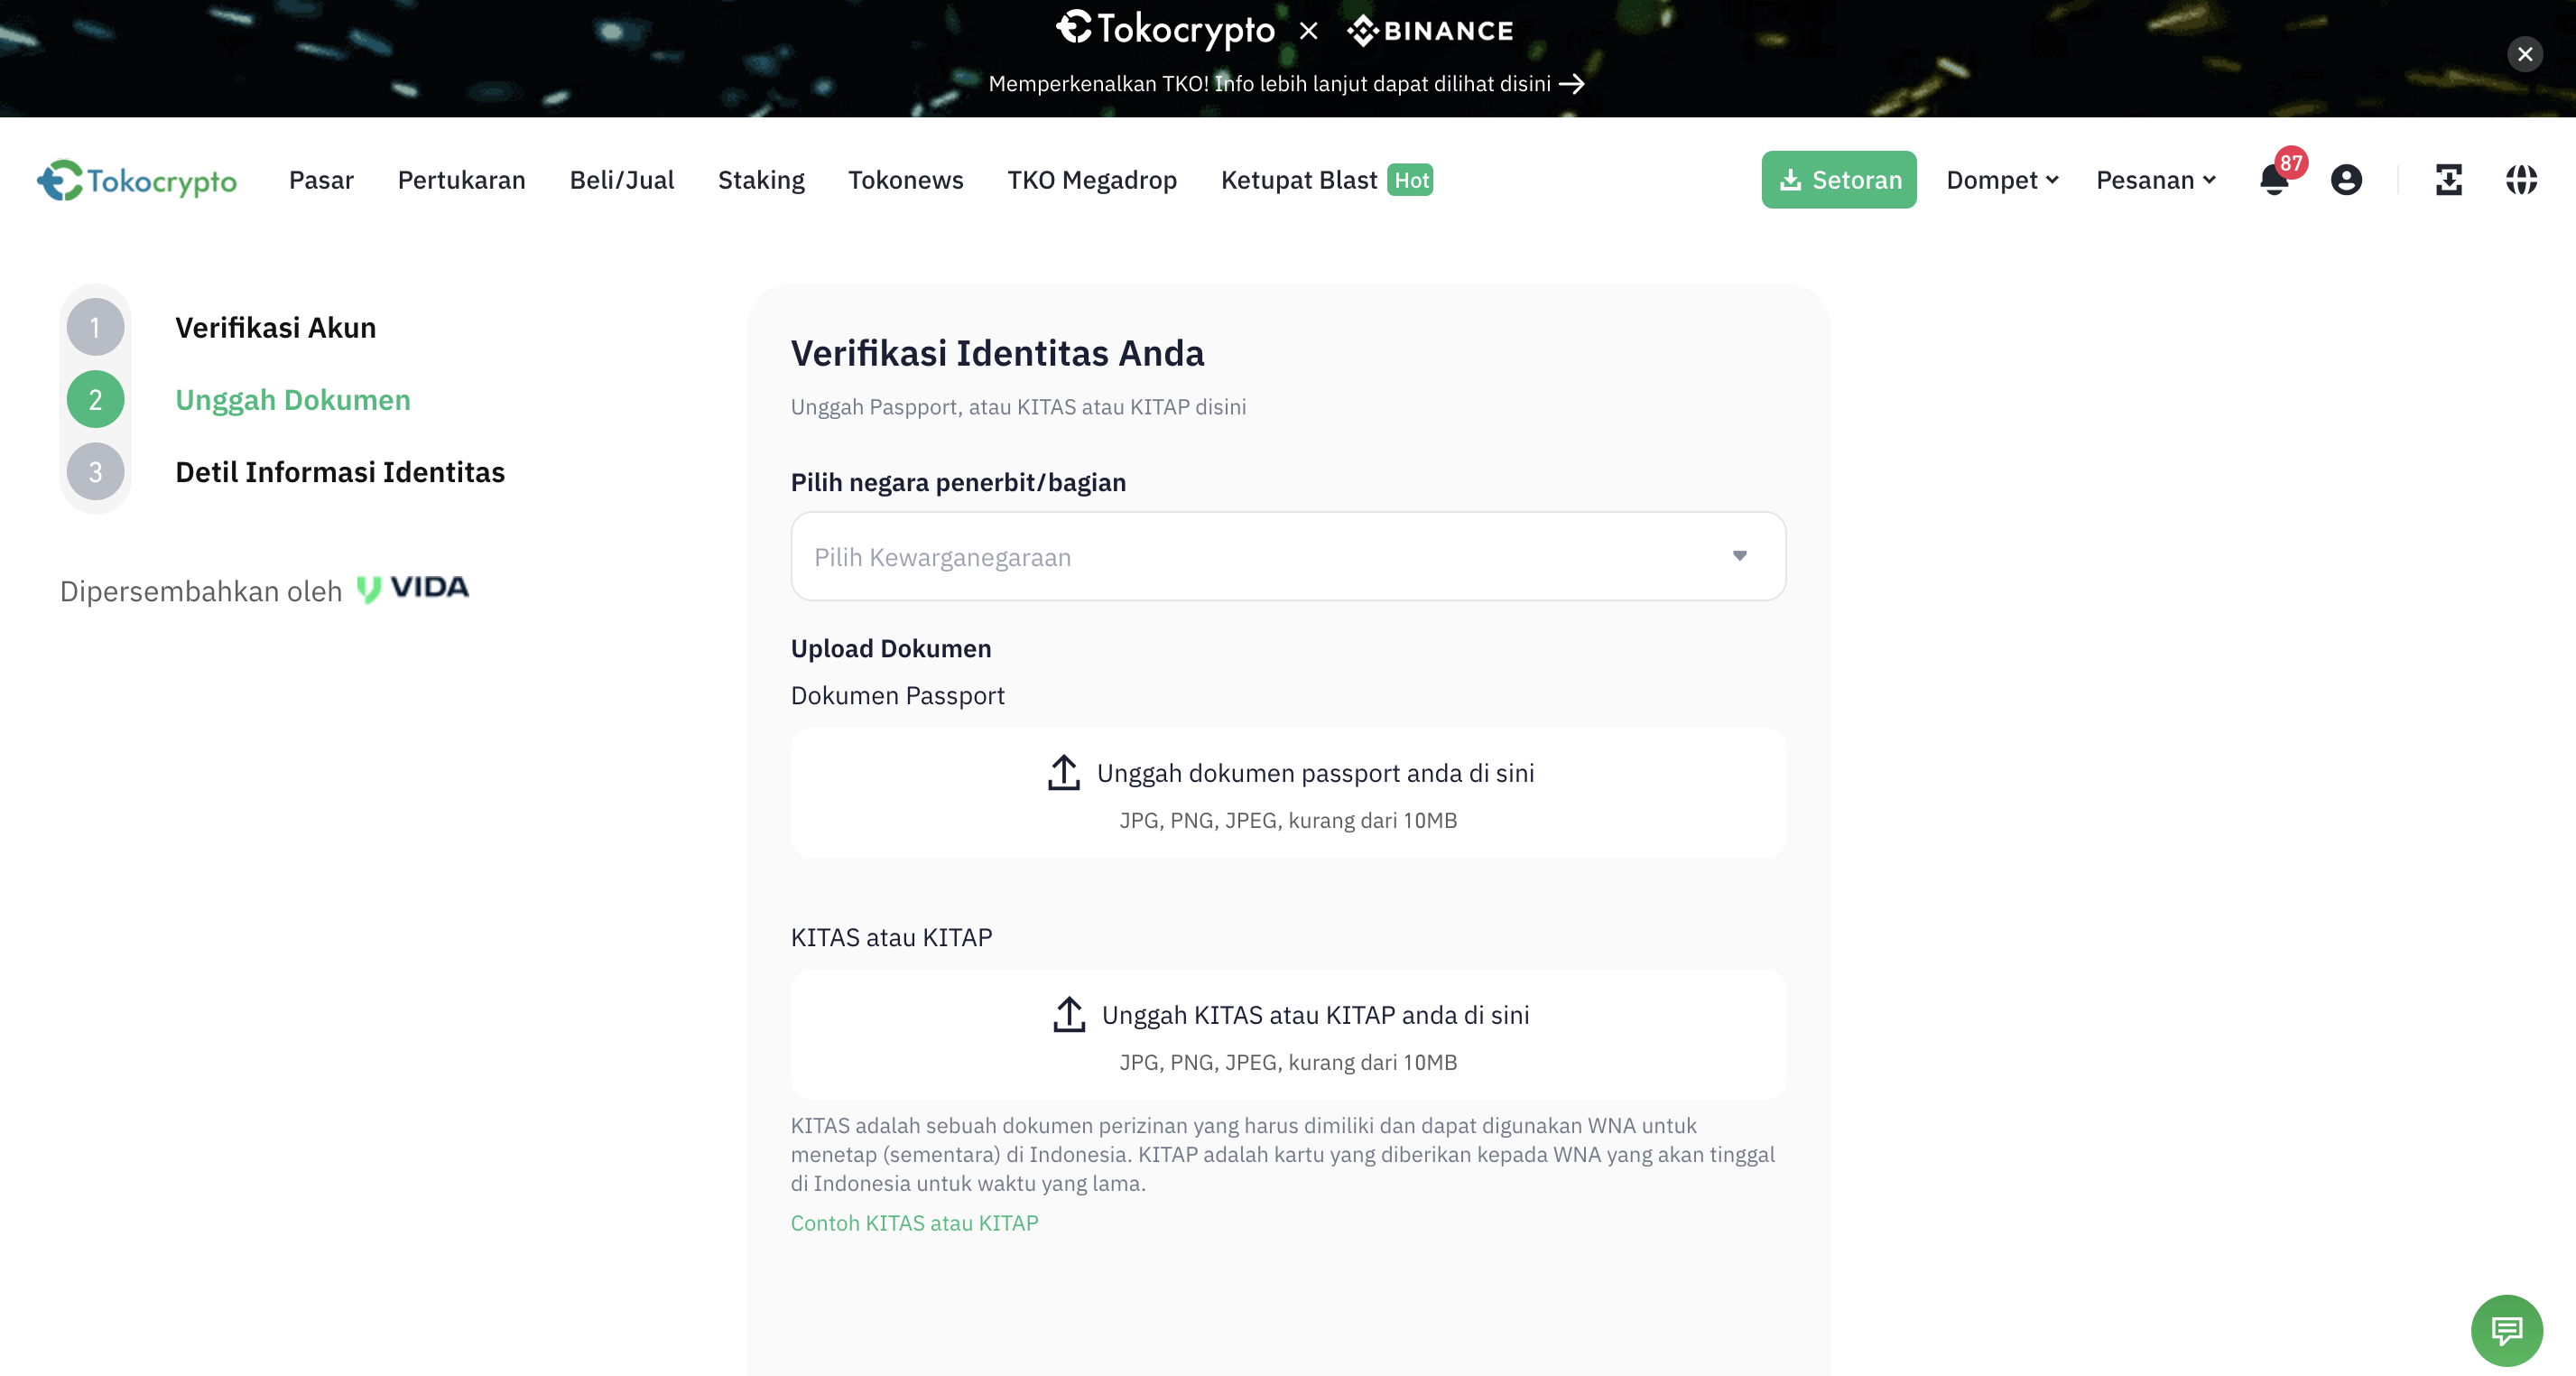Image resolution: width=2576 pixels, height=1376 pixels.
Task: Expand the Pilih Kewarganegaraan dropdown
Action: (x=1288, y=556)
